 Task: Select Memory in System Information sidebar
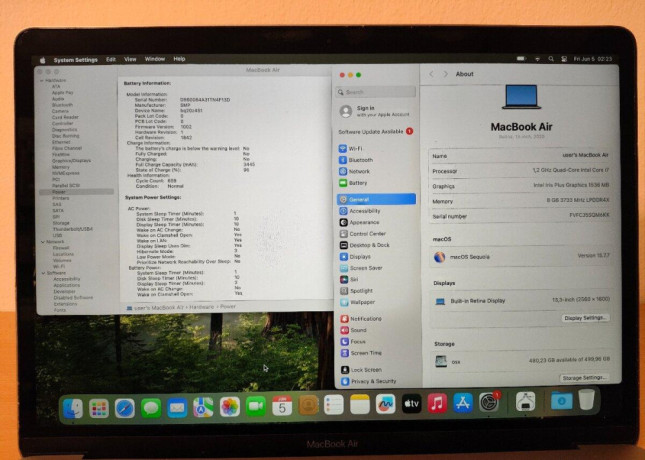pyautogui.click(x=60, y=167)
